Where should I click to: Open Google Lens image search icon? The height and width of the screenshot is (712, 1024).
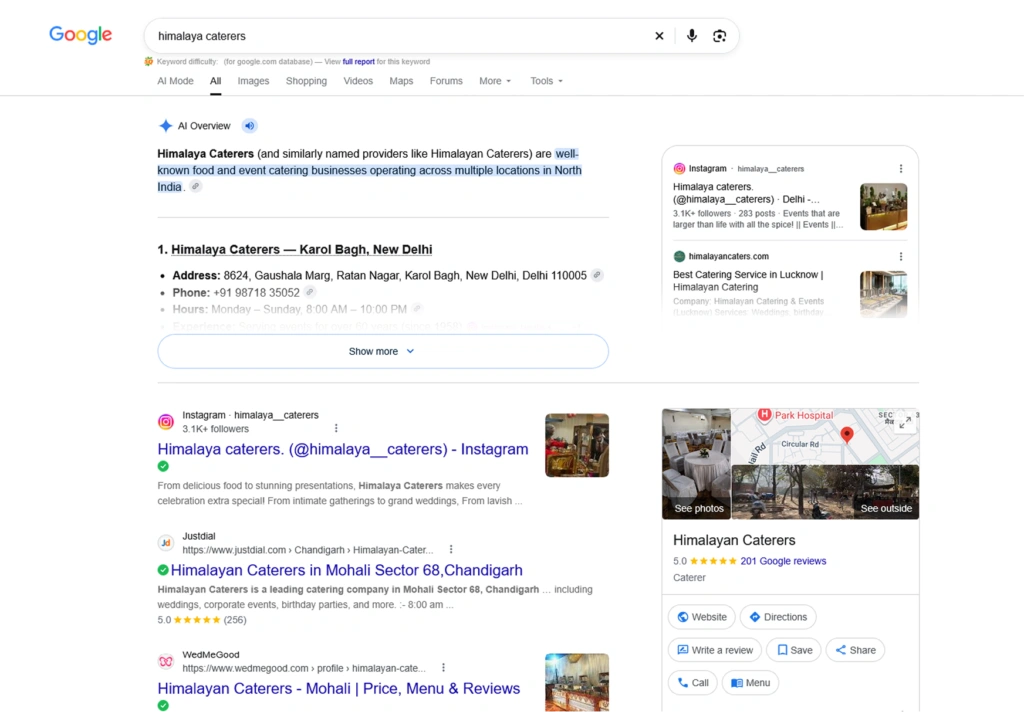pyautogui.click(x=719, y=36)
